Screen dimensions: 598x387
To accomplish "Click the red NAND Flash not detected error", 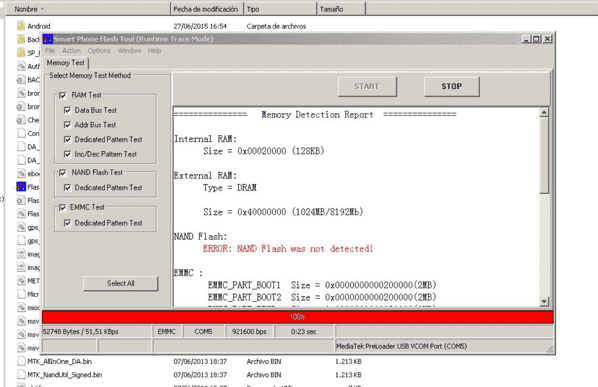I will coord(288,249).
